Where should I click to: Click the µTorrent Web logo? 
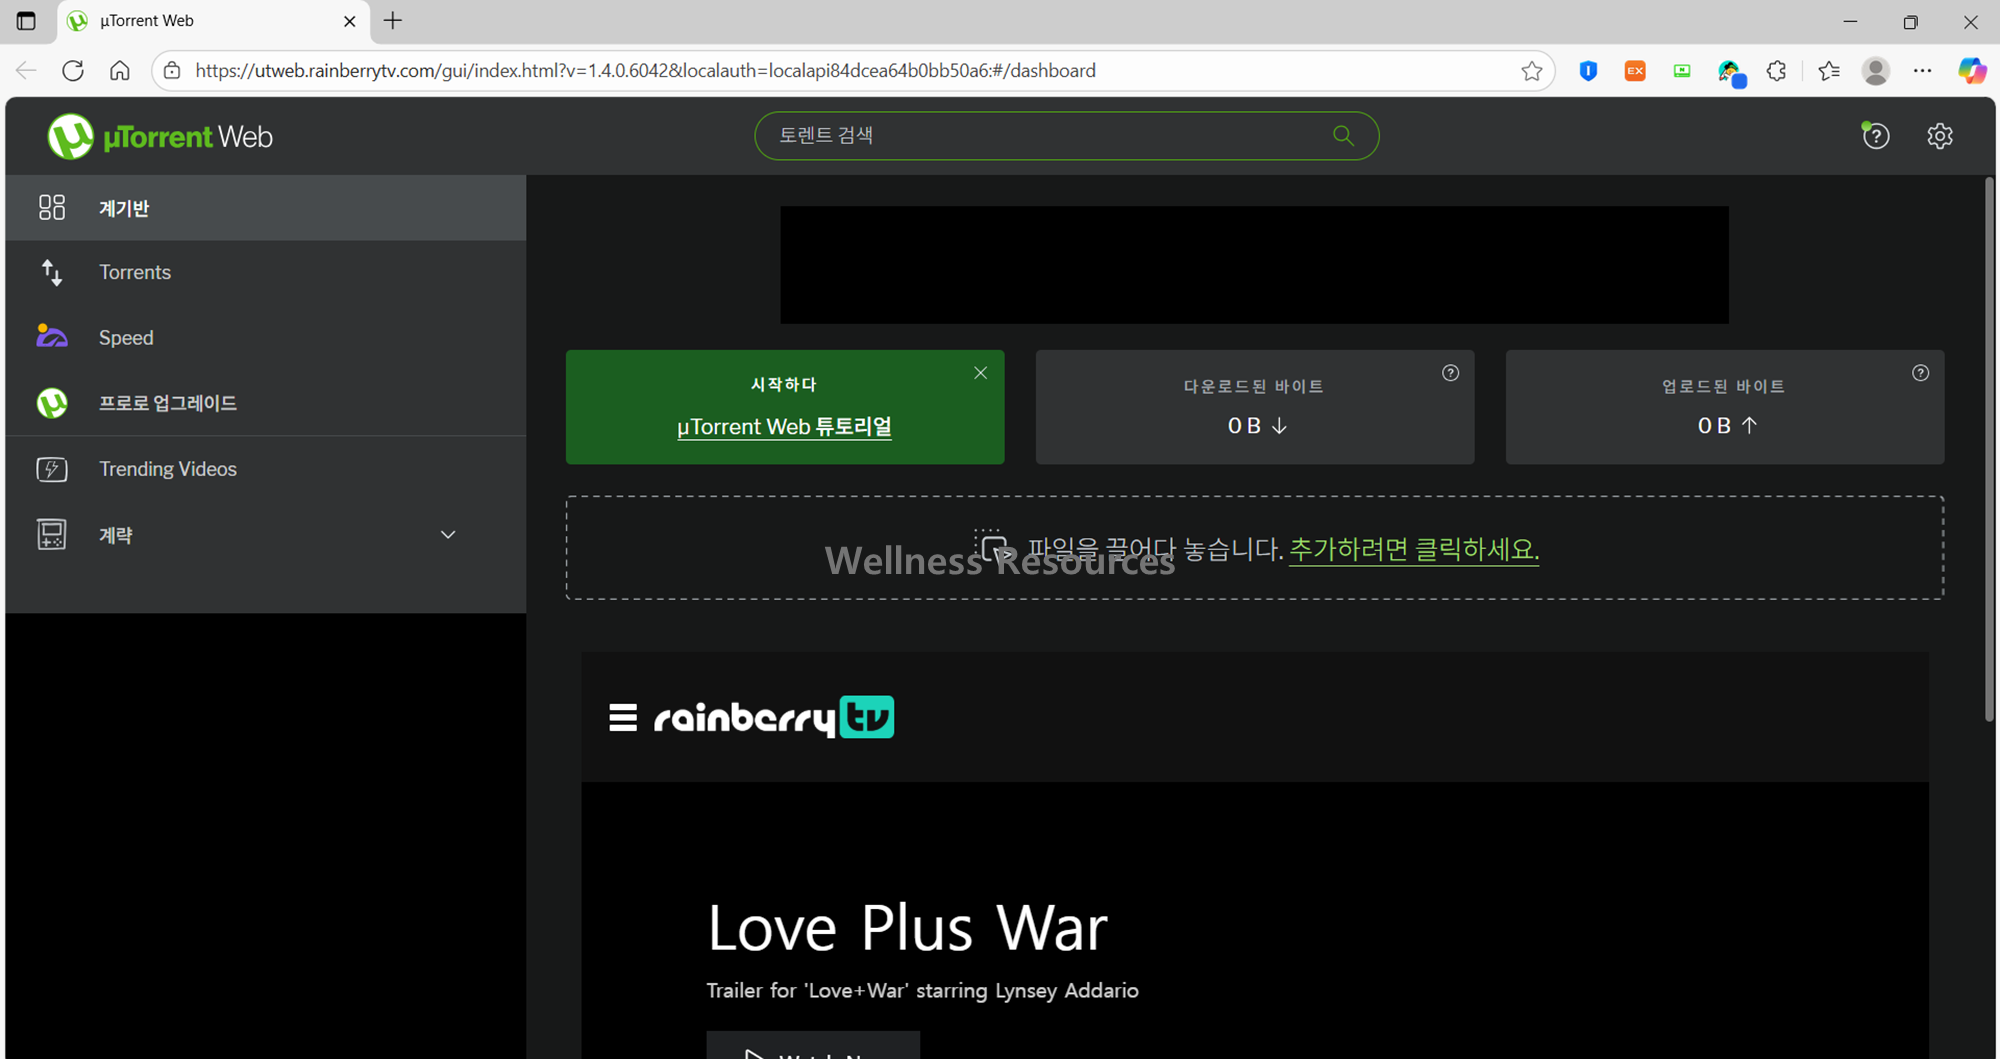[x=160, y=136]
